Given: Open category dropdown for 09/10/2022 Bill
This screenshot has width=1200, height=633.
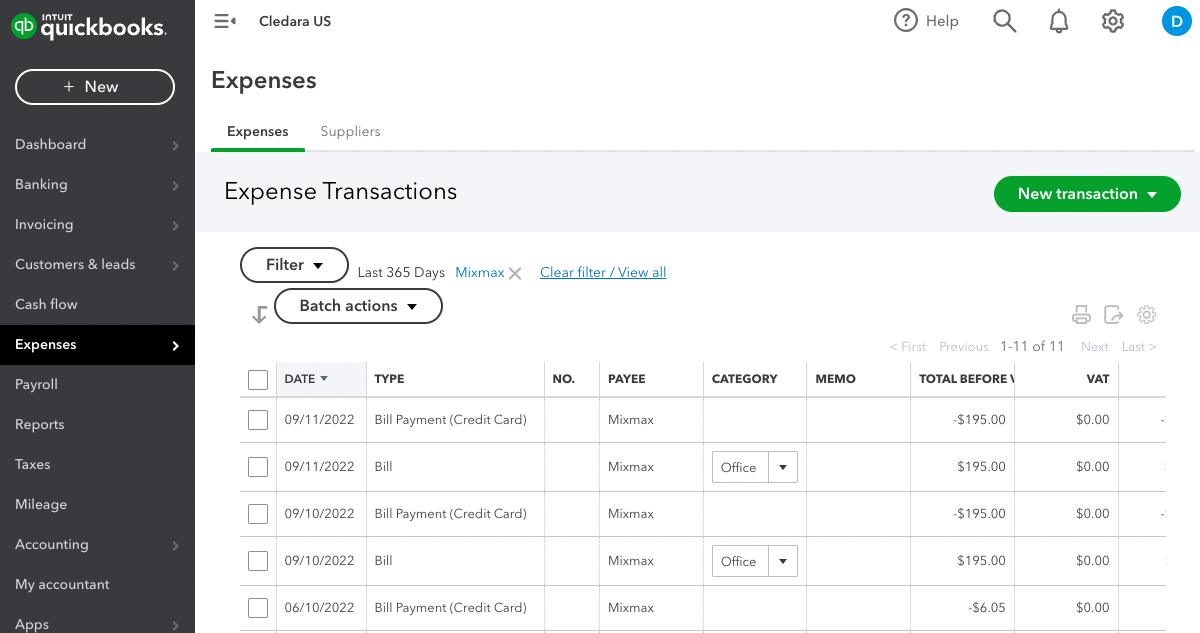Looking at the screenshot, I should (x=783, y=561).
